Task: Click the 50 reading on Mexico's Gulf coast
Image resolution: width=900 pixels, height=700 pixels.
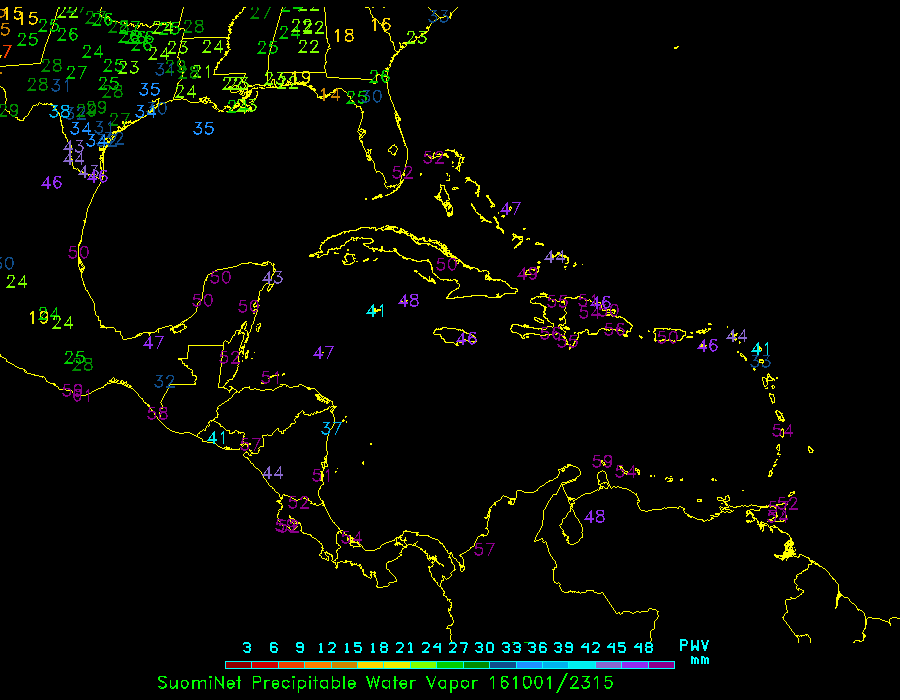Action: (79, 252)
